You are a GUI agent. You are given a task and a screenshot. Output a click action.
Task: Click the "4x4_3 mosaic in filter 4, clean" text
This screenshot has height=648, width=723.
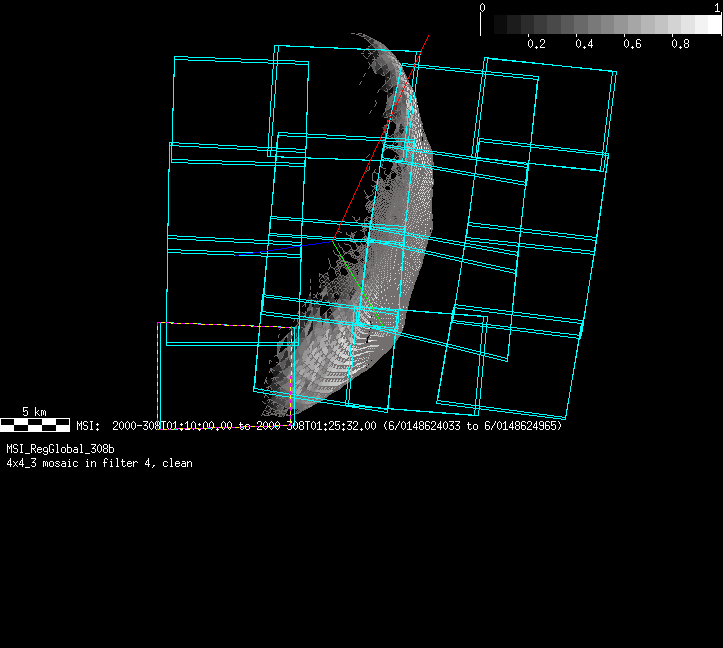pos(99,463)
